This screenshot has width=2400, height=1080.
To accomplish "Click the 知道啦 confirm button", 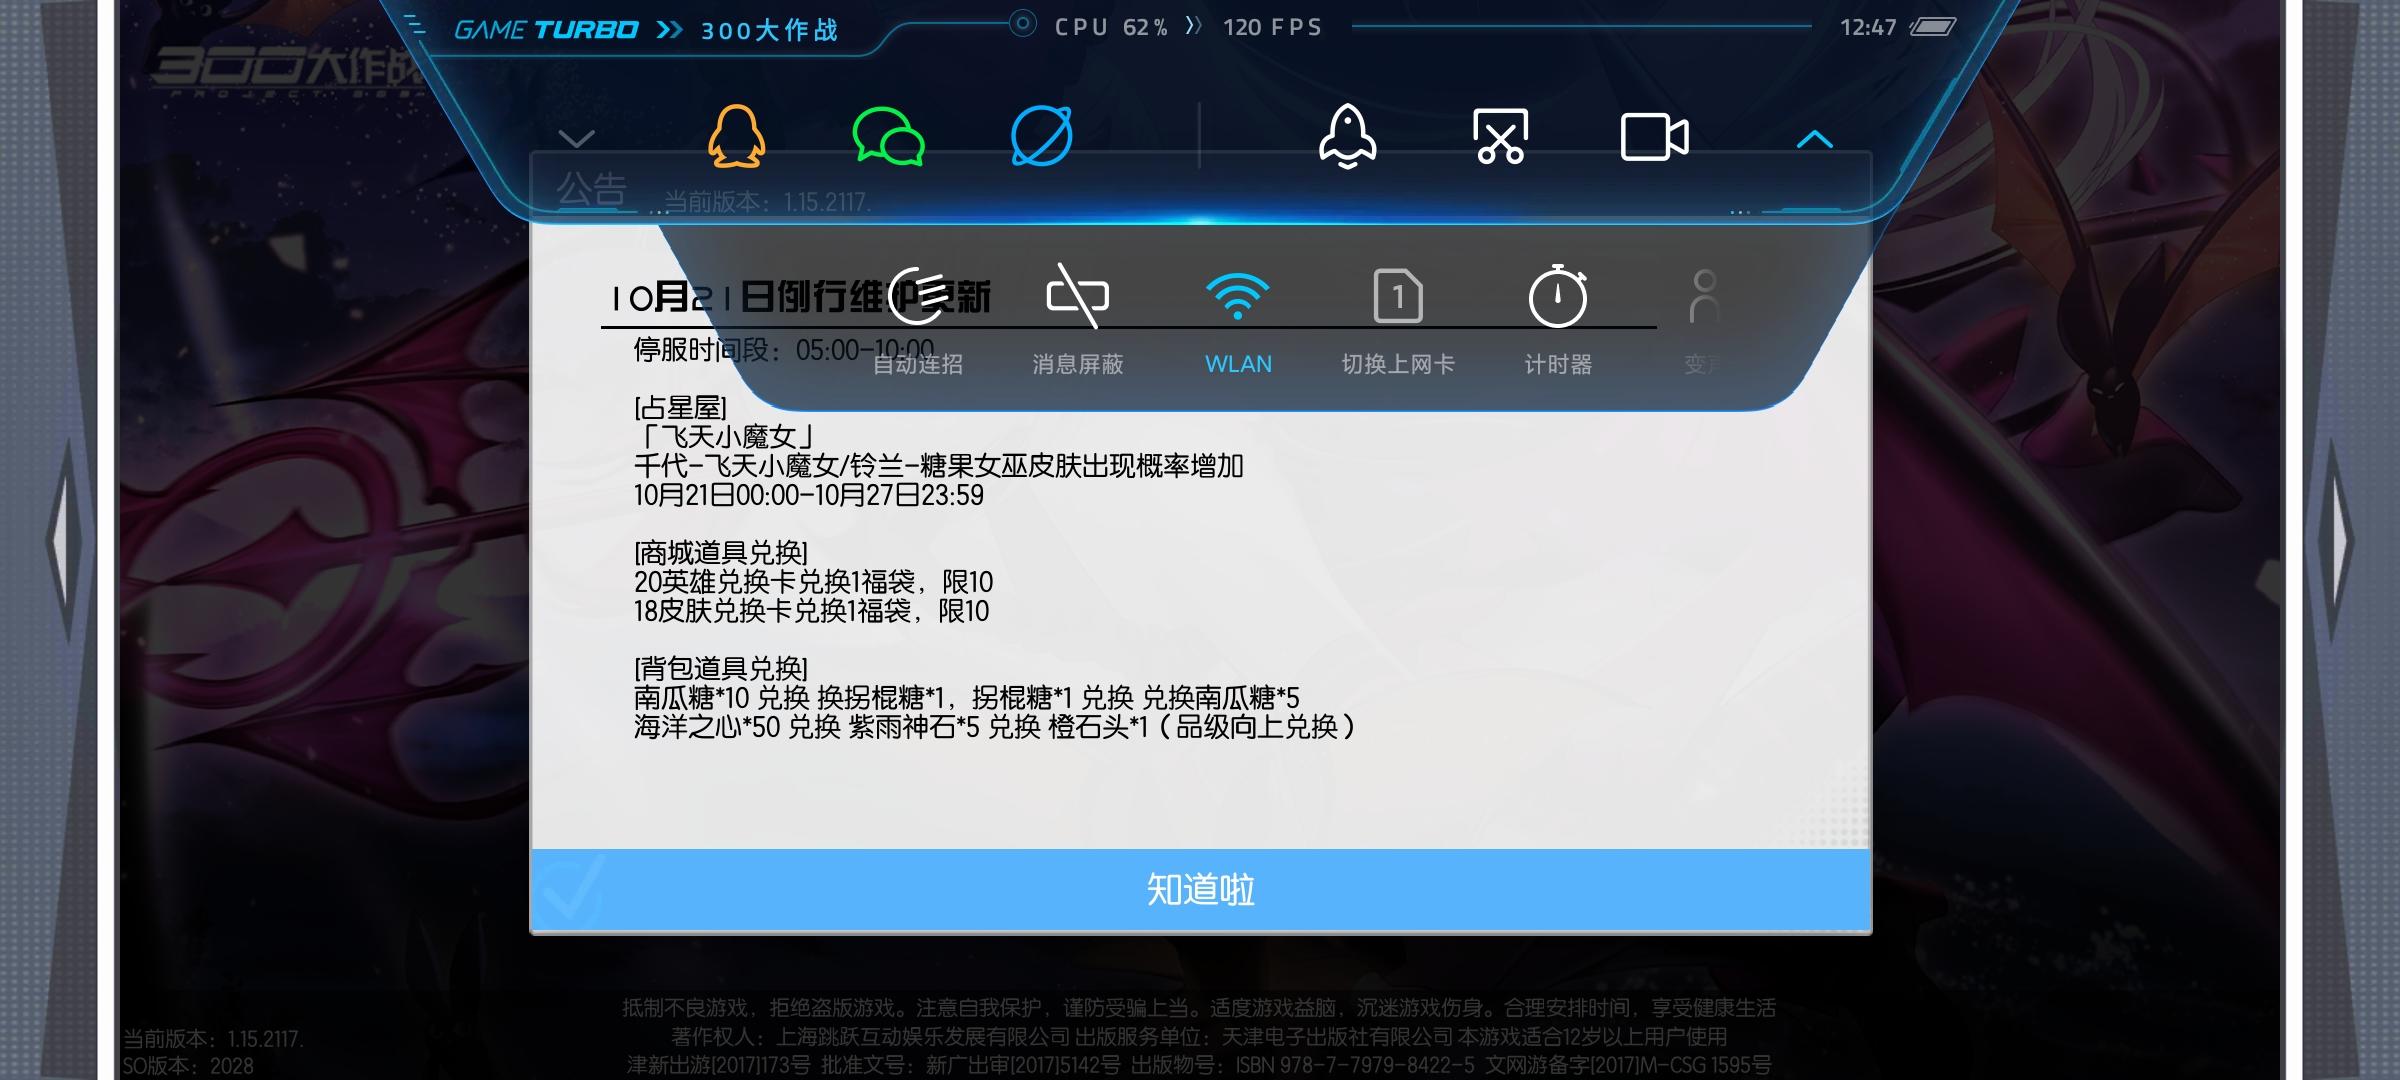I will point(1200,890).
